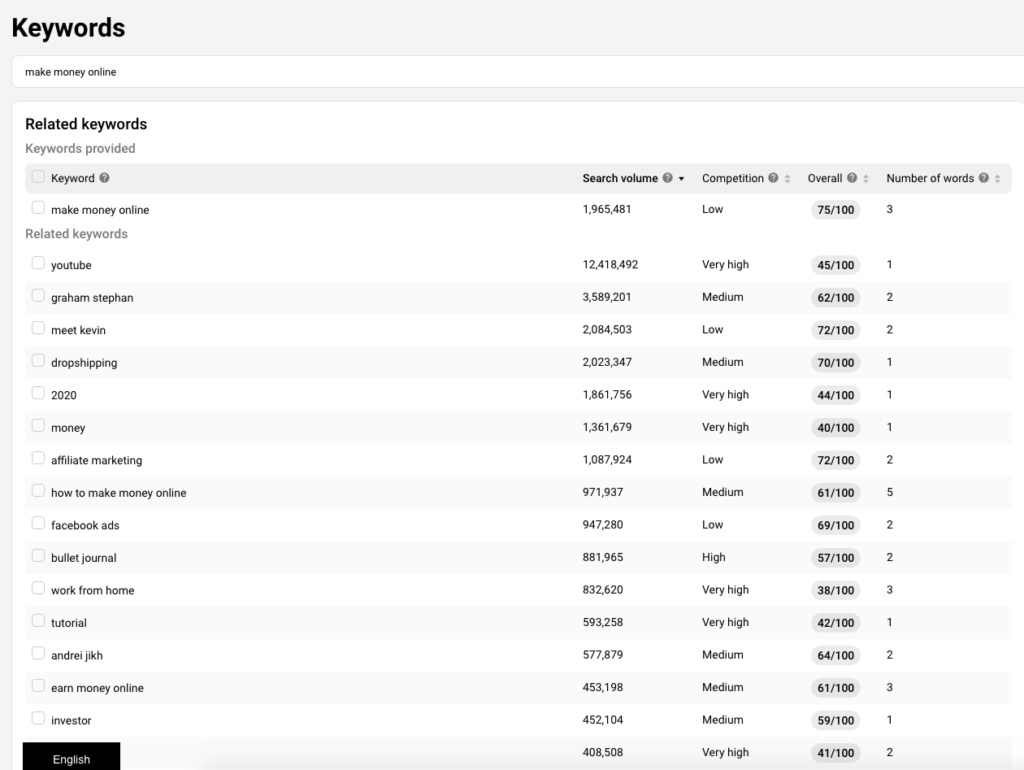
Task: Click the 38/100 score for work from home
Action: [x=835, y=590]
